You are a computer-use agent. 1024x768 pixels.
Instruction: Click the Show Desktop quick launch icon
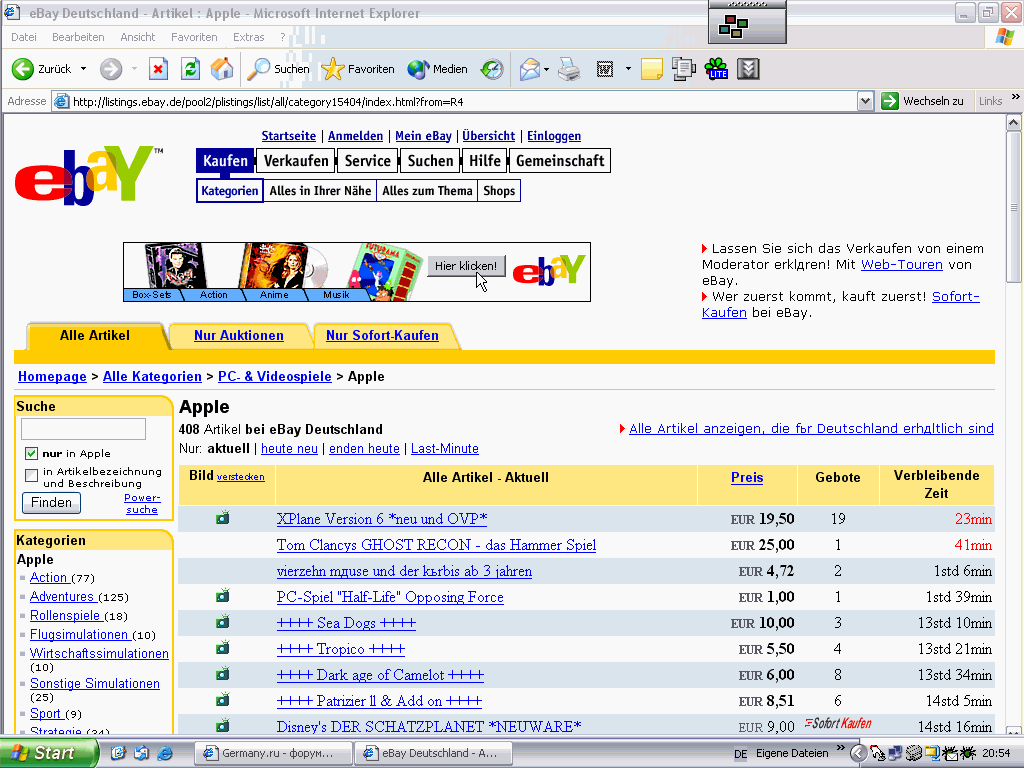click(x=118, y=753)
